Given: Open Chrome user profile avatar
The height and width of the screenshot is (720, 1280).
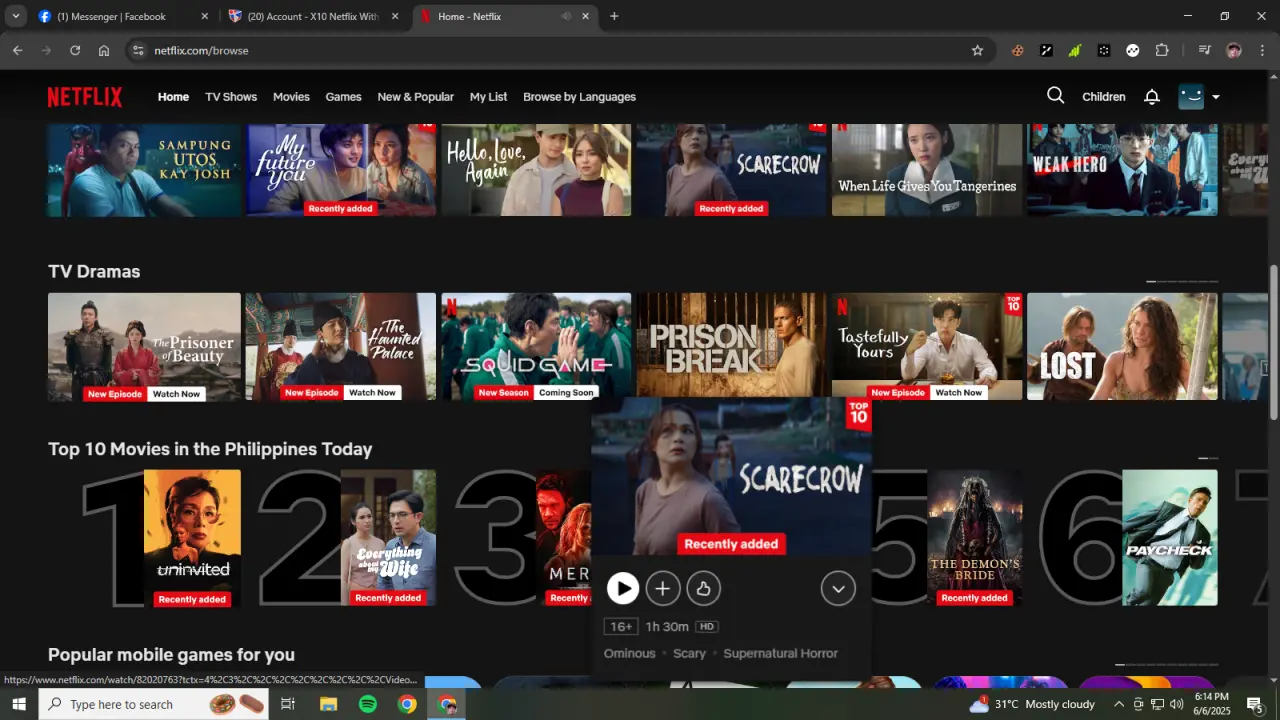Looking at the screenshot, I should (1234, 50).
